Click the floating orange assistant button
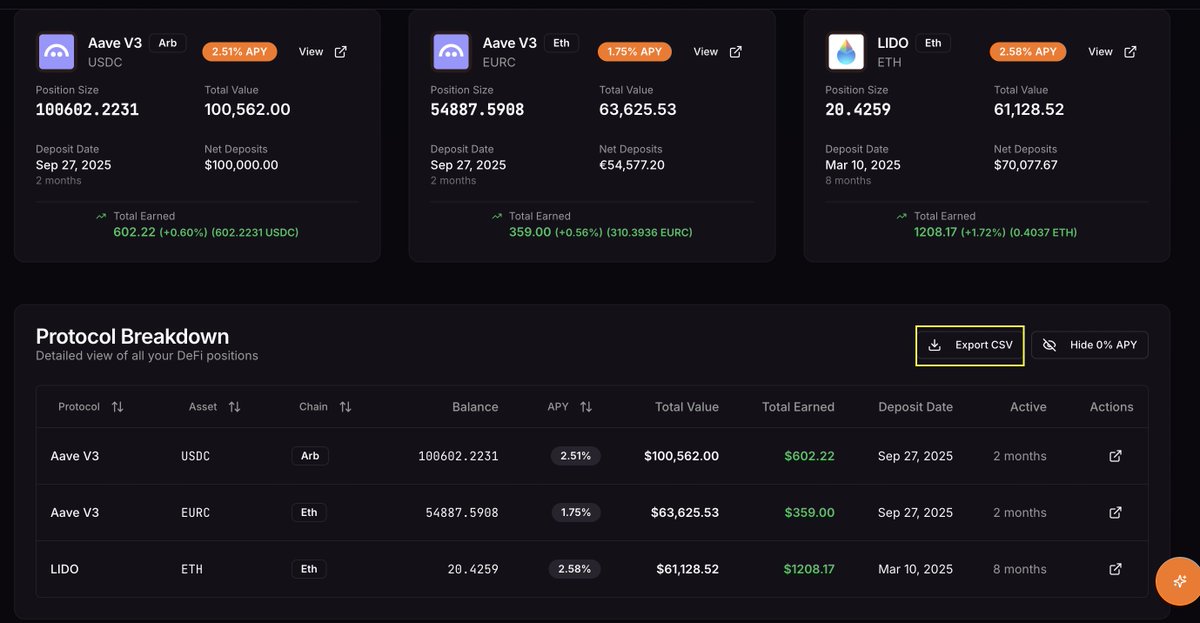The height and width of the screenshot is (623, 1200). 1177,581
